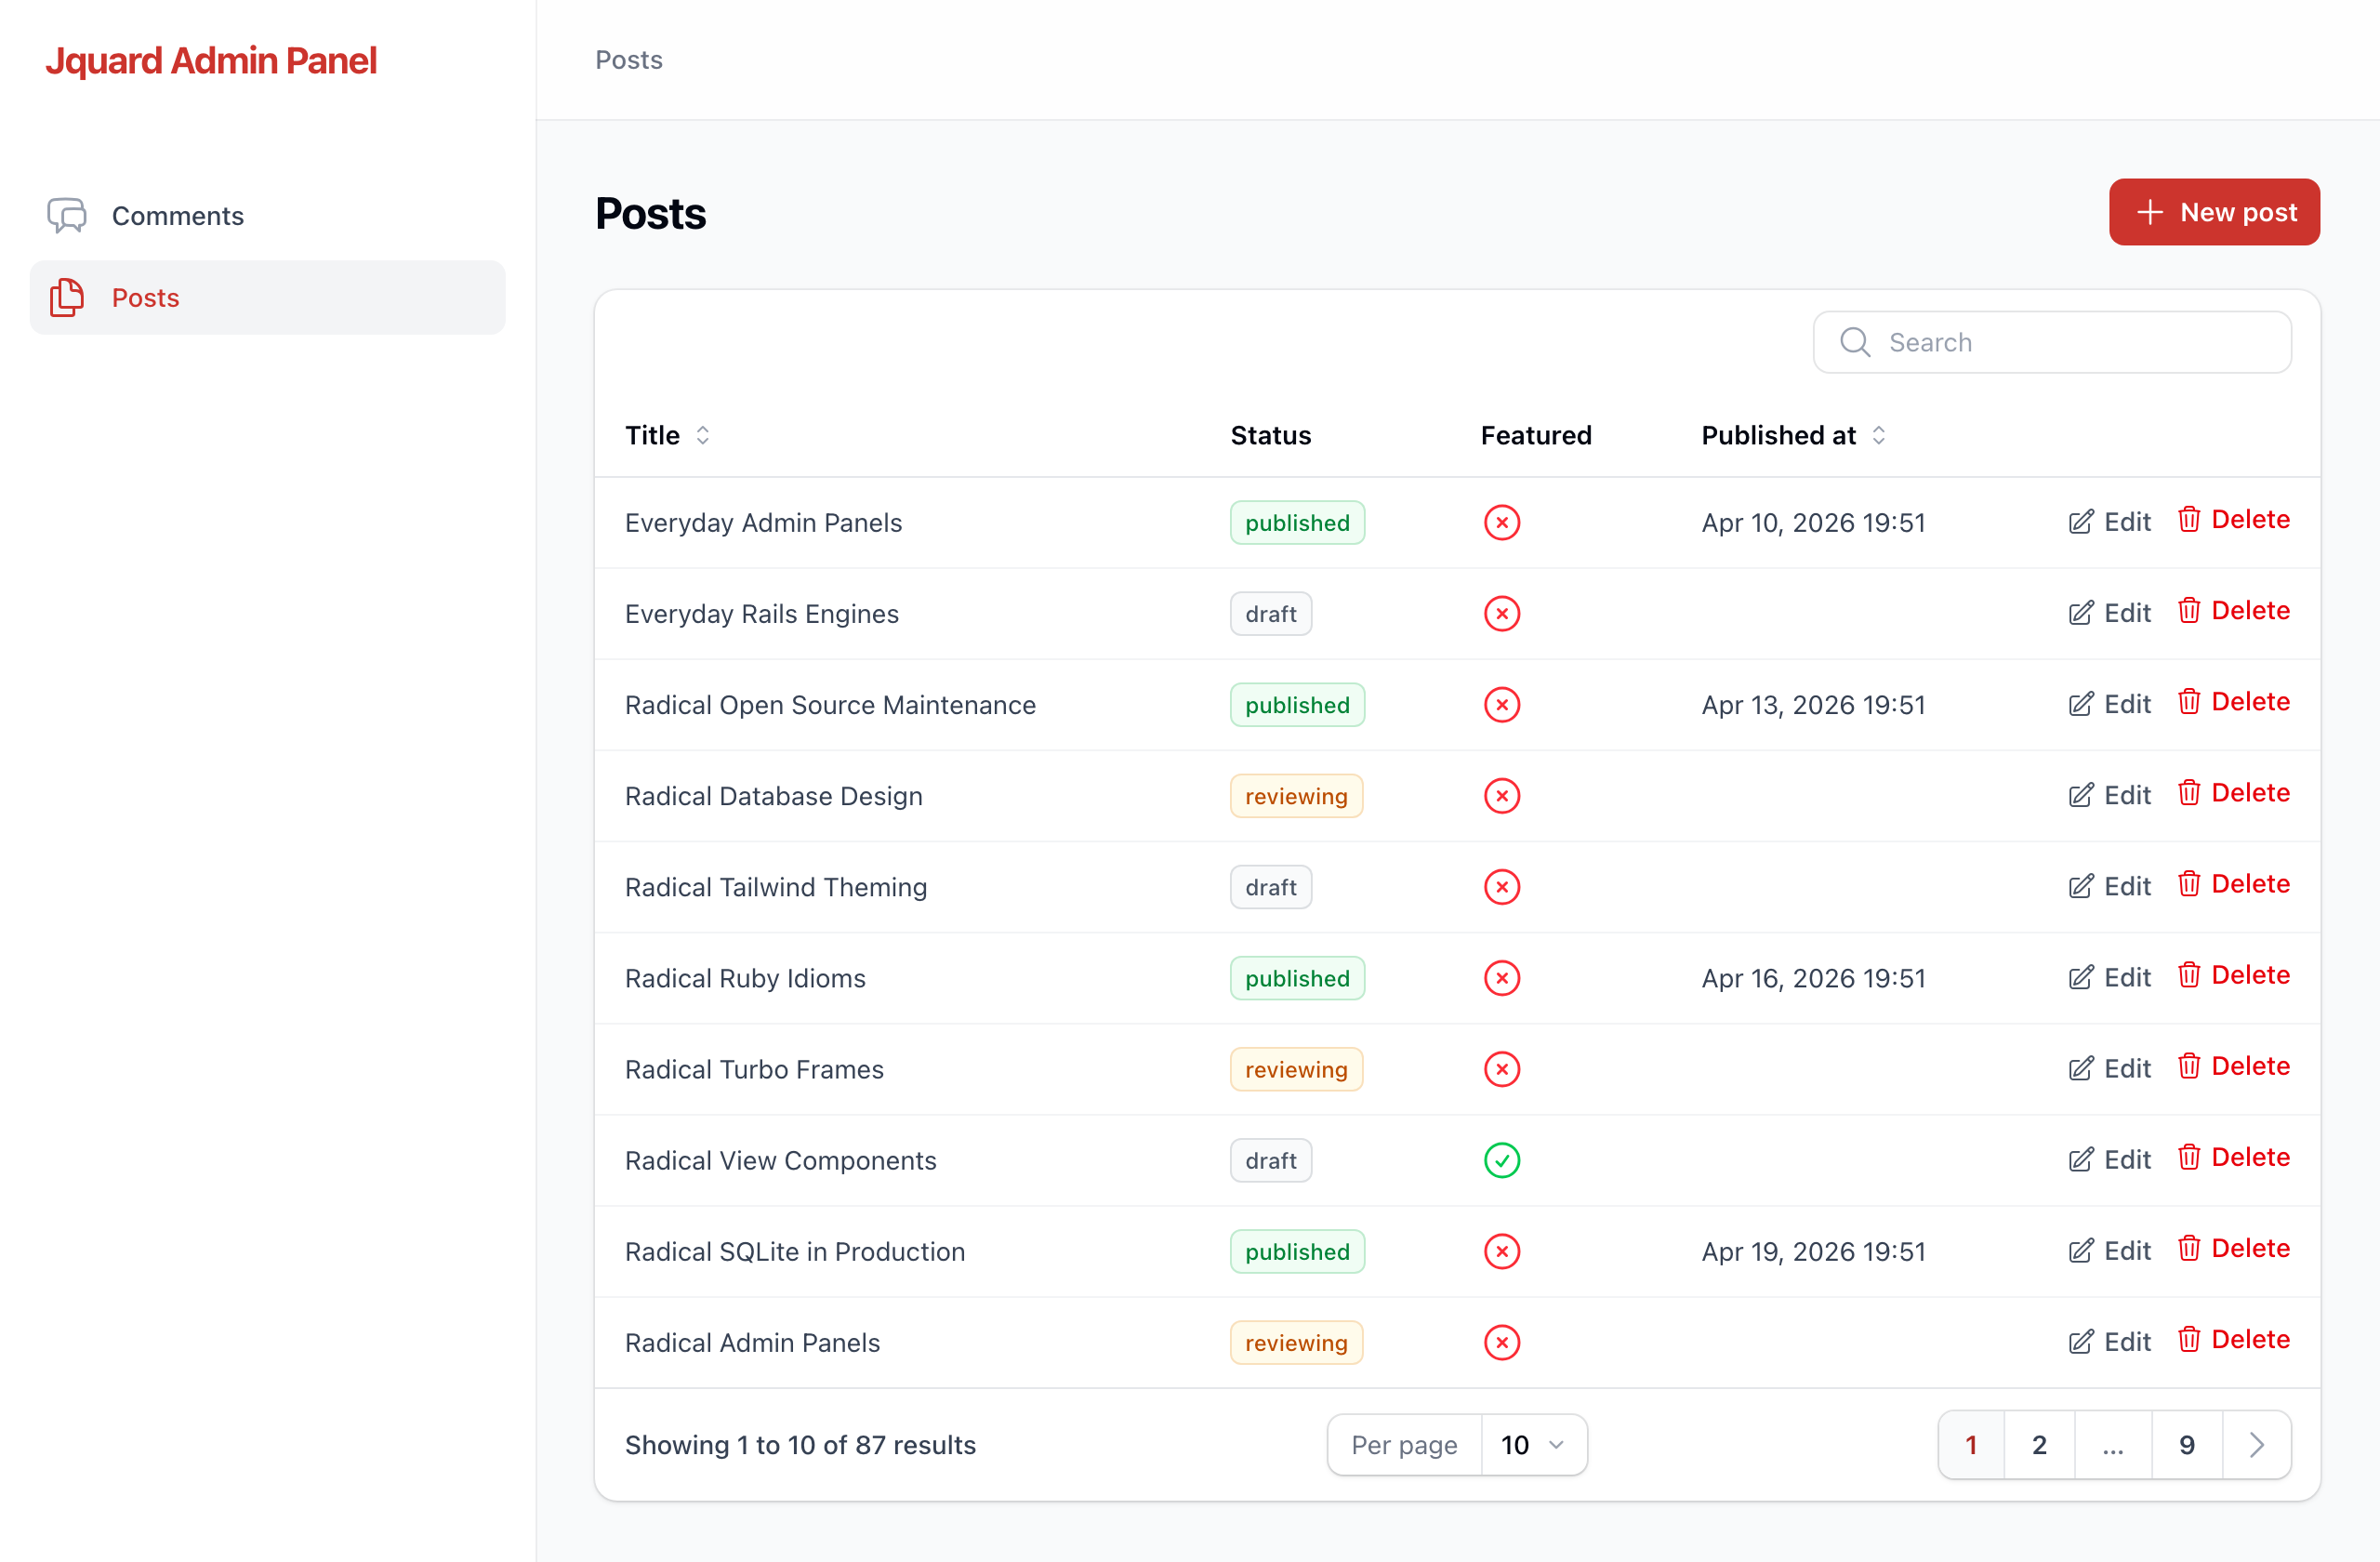
Task: Go to the Jquard Admin Panel home
Action: coord(211,60)
